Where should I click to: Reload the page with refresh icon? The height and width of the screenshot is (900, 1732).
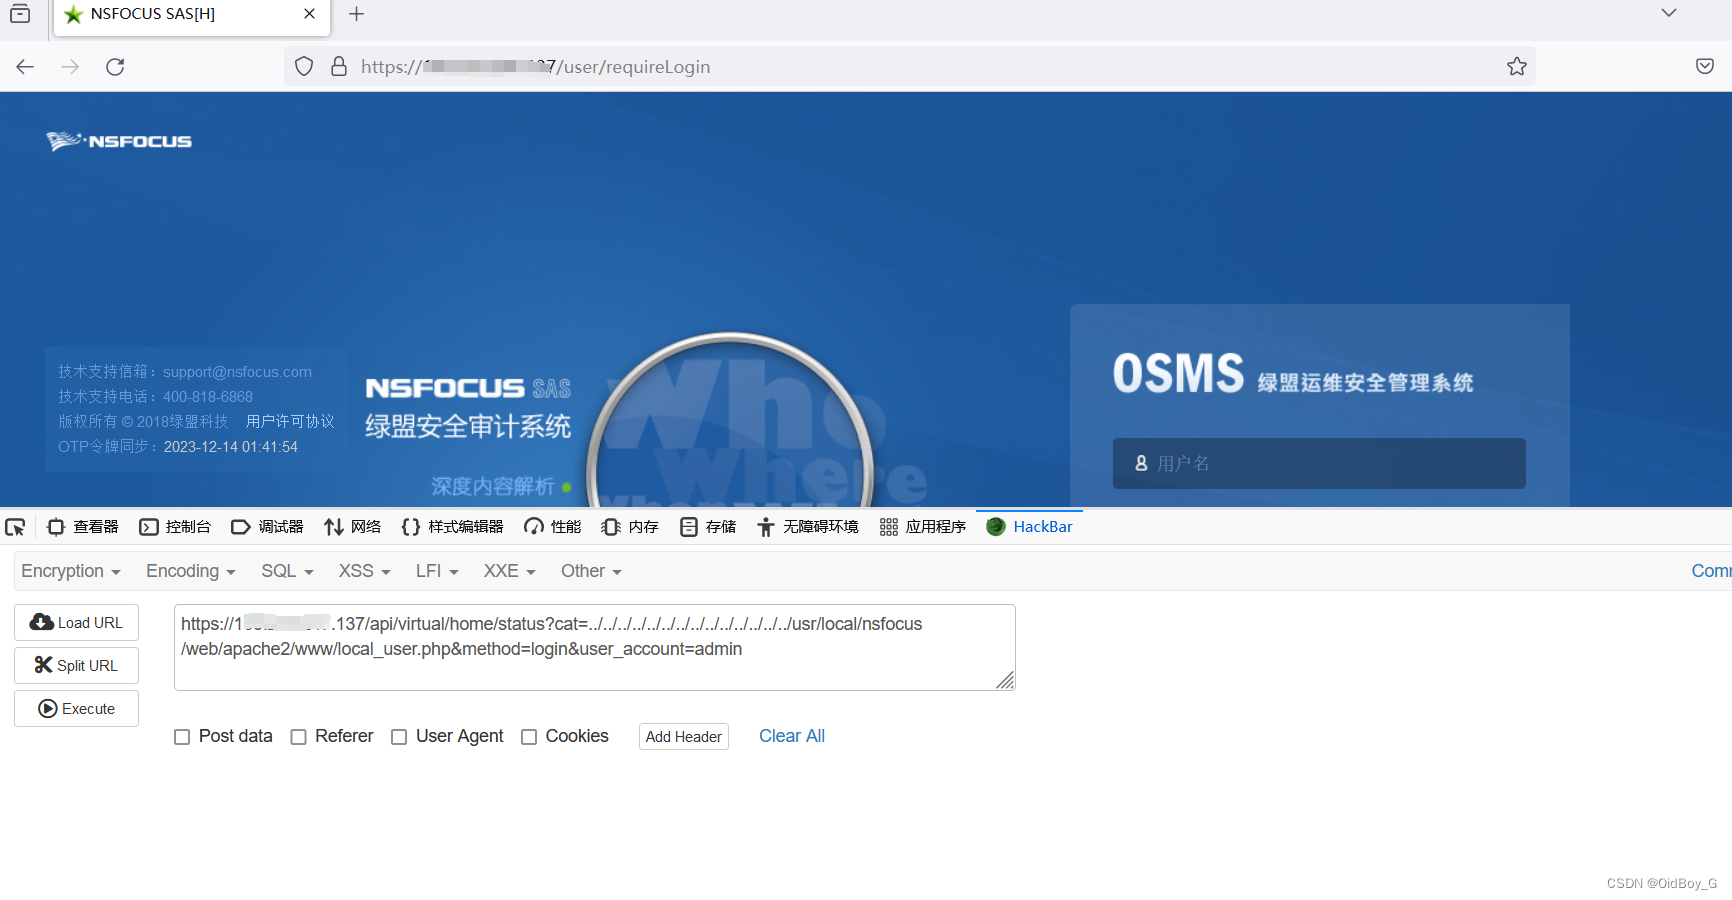pyautogui.click(x=115, y=67)
